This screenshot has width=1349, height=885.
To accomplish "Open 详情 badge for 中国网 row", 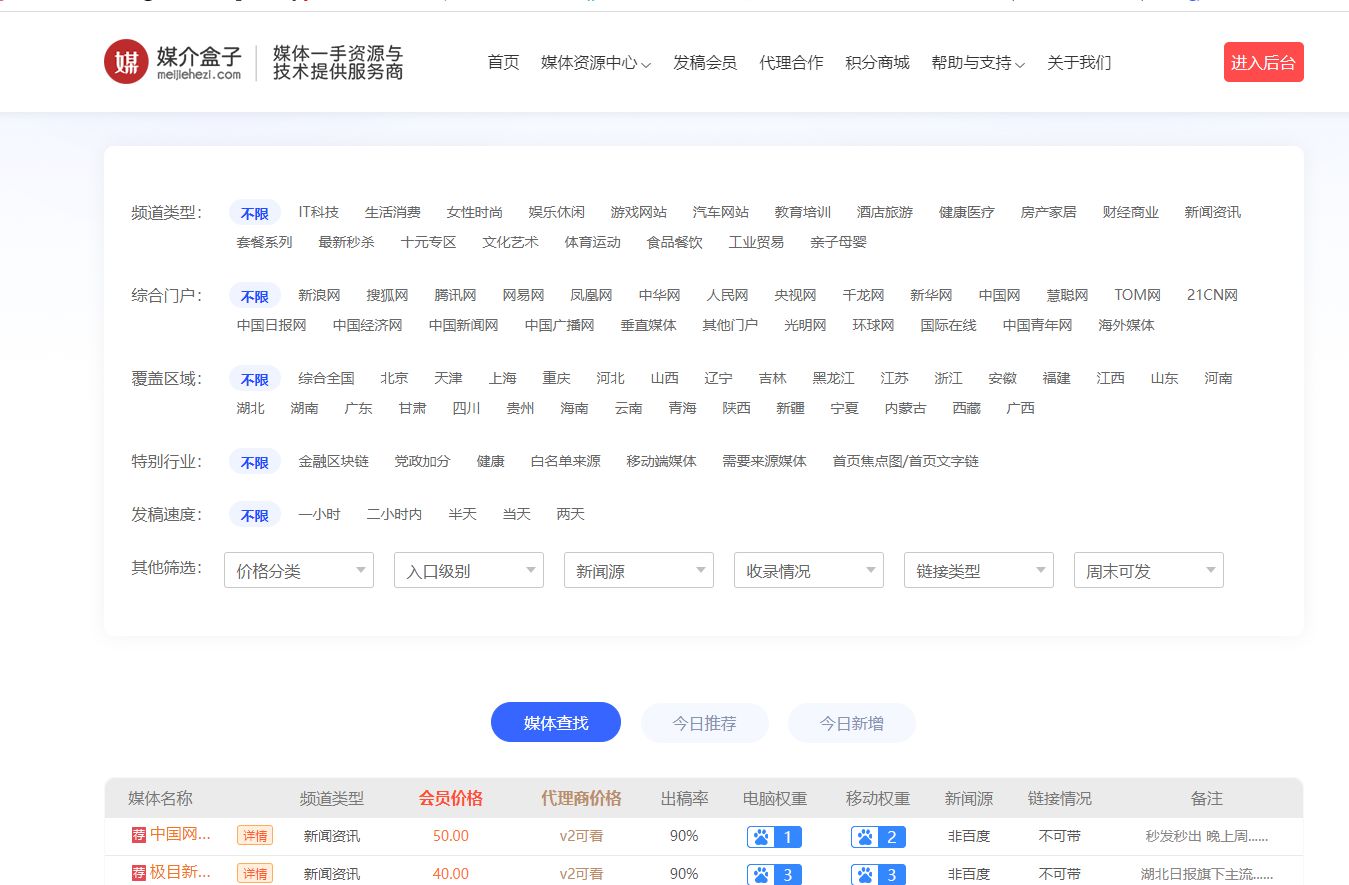I will click(x=255, y=836).
